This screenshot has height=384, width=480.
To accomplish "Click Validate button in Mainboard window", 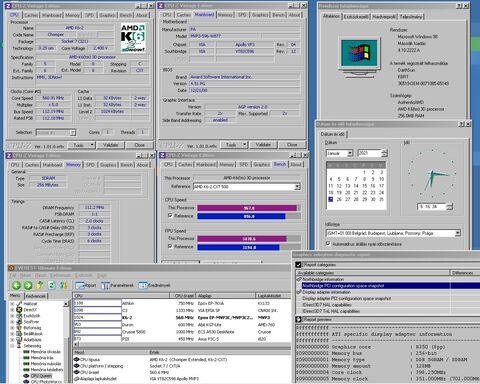I will click(263, 145).
